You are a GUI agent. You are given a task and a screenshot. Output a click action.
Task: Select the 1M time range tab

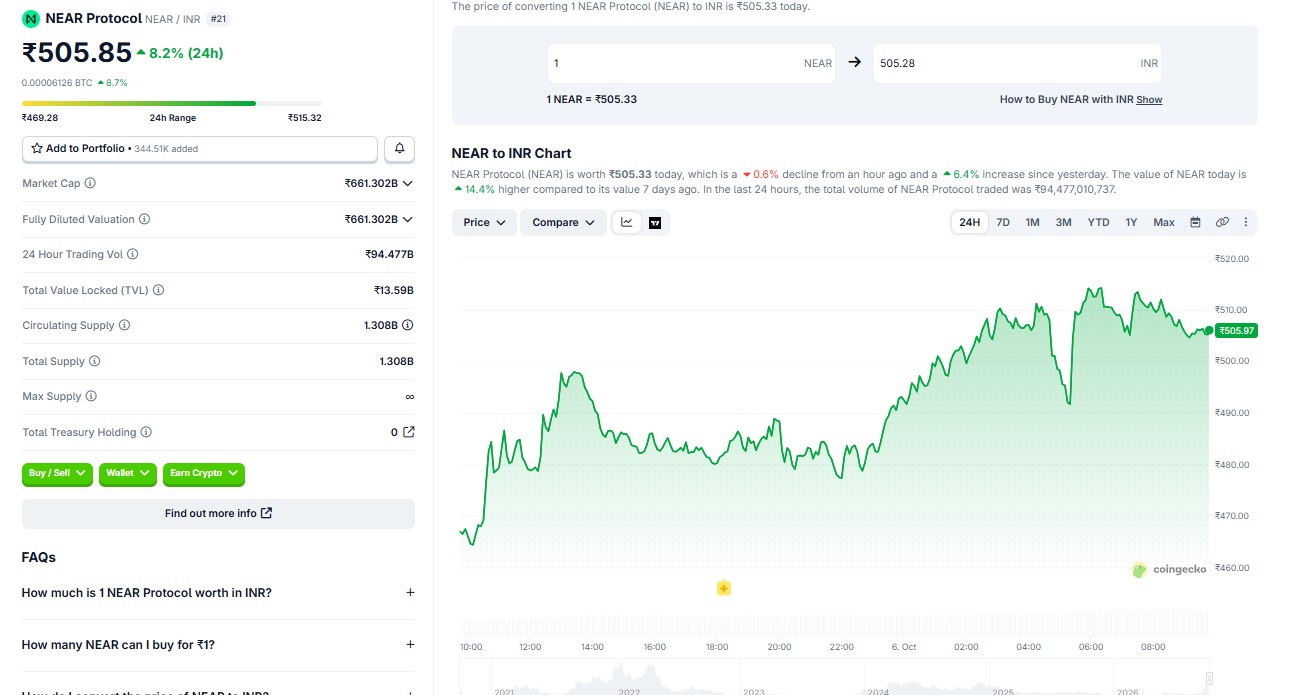[1032, 222]
